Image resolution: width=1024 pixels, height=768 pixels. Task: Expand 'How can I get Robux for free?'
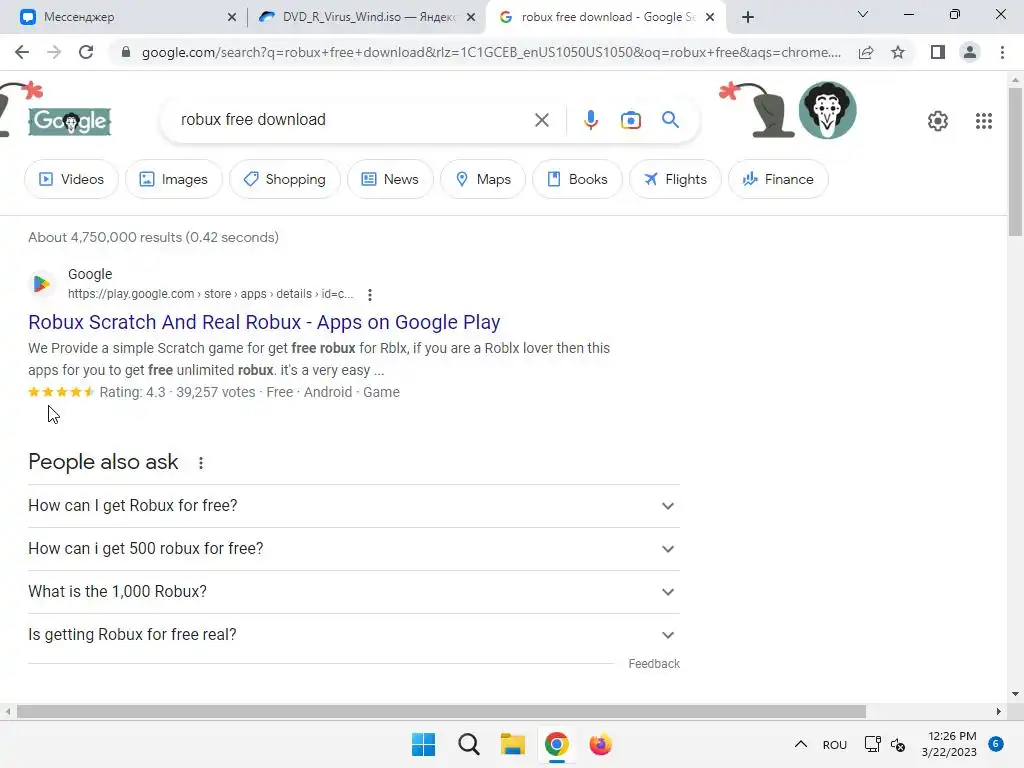pyautogui.click(x=354, y=506)
